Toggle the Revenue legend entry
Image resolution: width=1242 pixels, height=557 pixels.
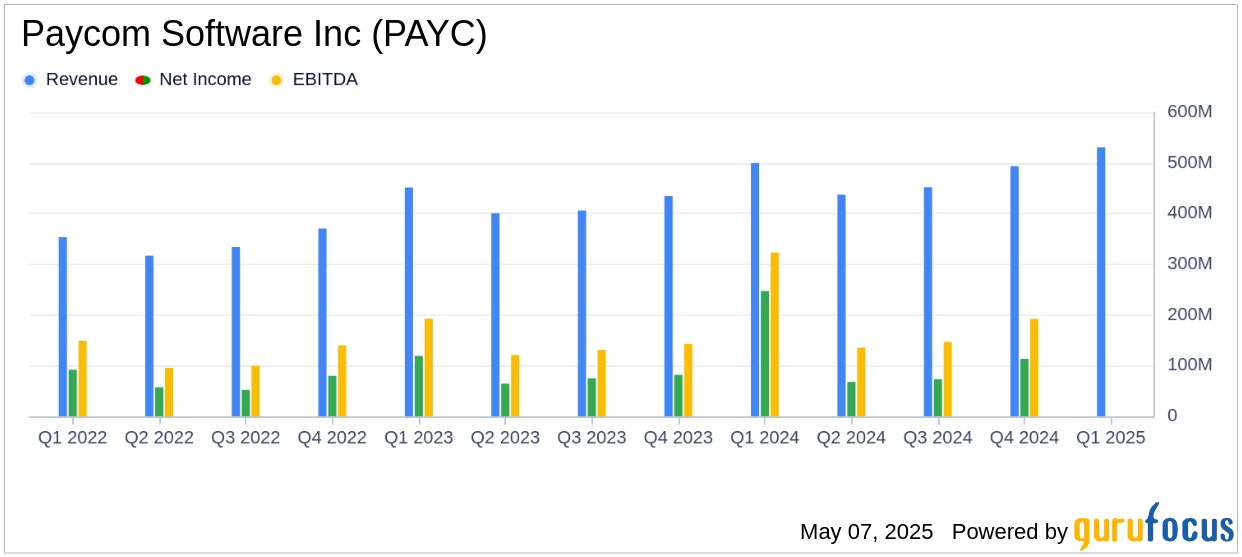click(70, 80)
